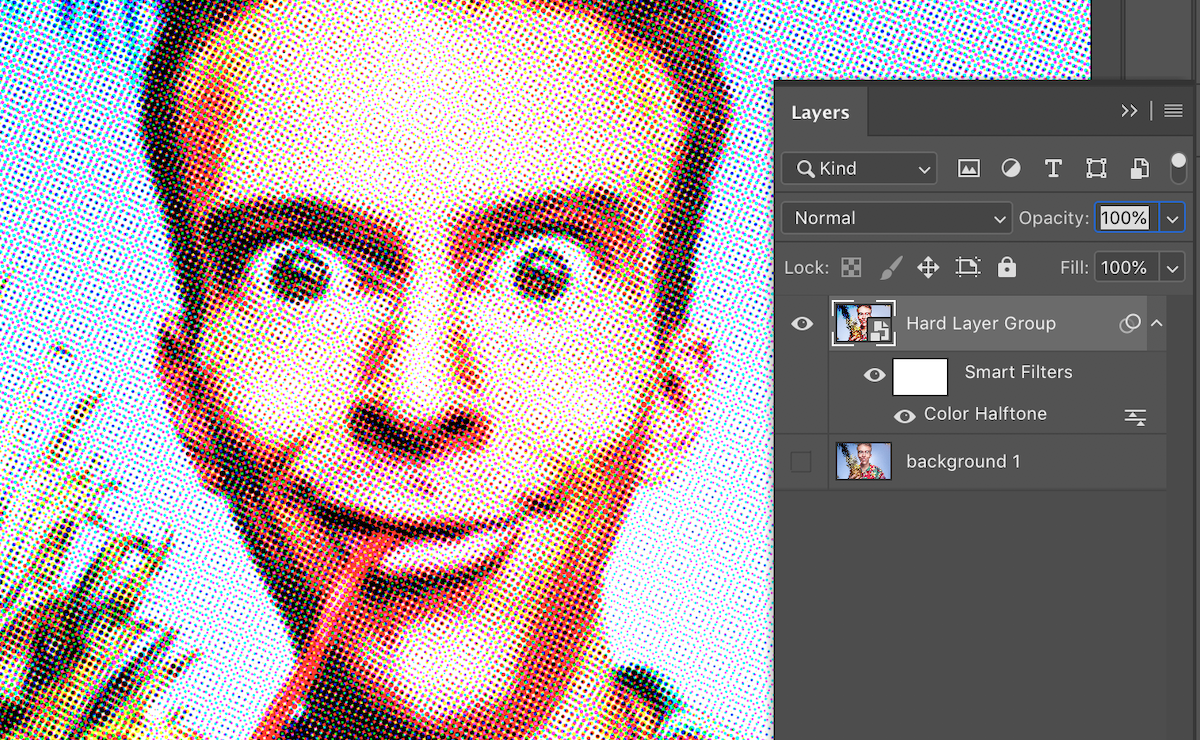The width and height of the screenshot is (1200, 740).
Task: Open the blend mode dropdown showing Normal
Action: point(896,217)
